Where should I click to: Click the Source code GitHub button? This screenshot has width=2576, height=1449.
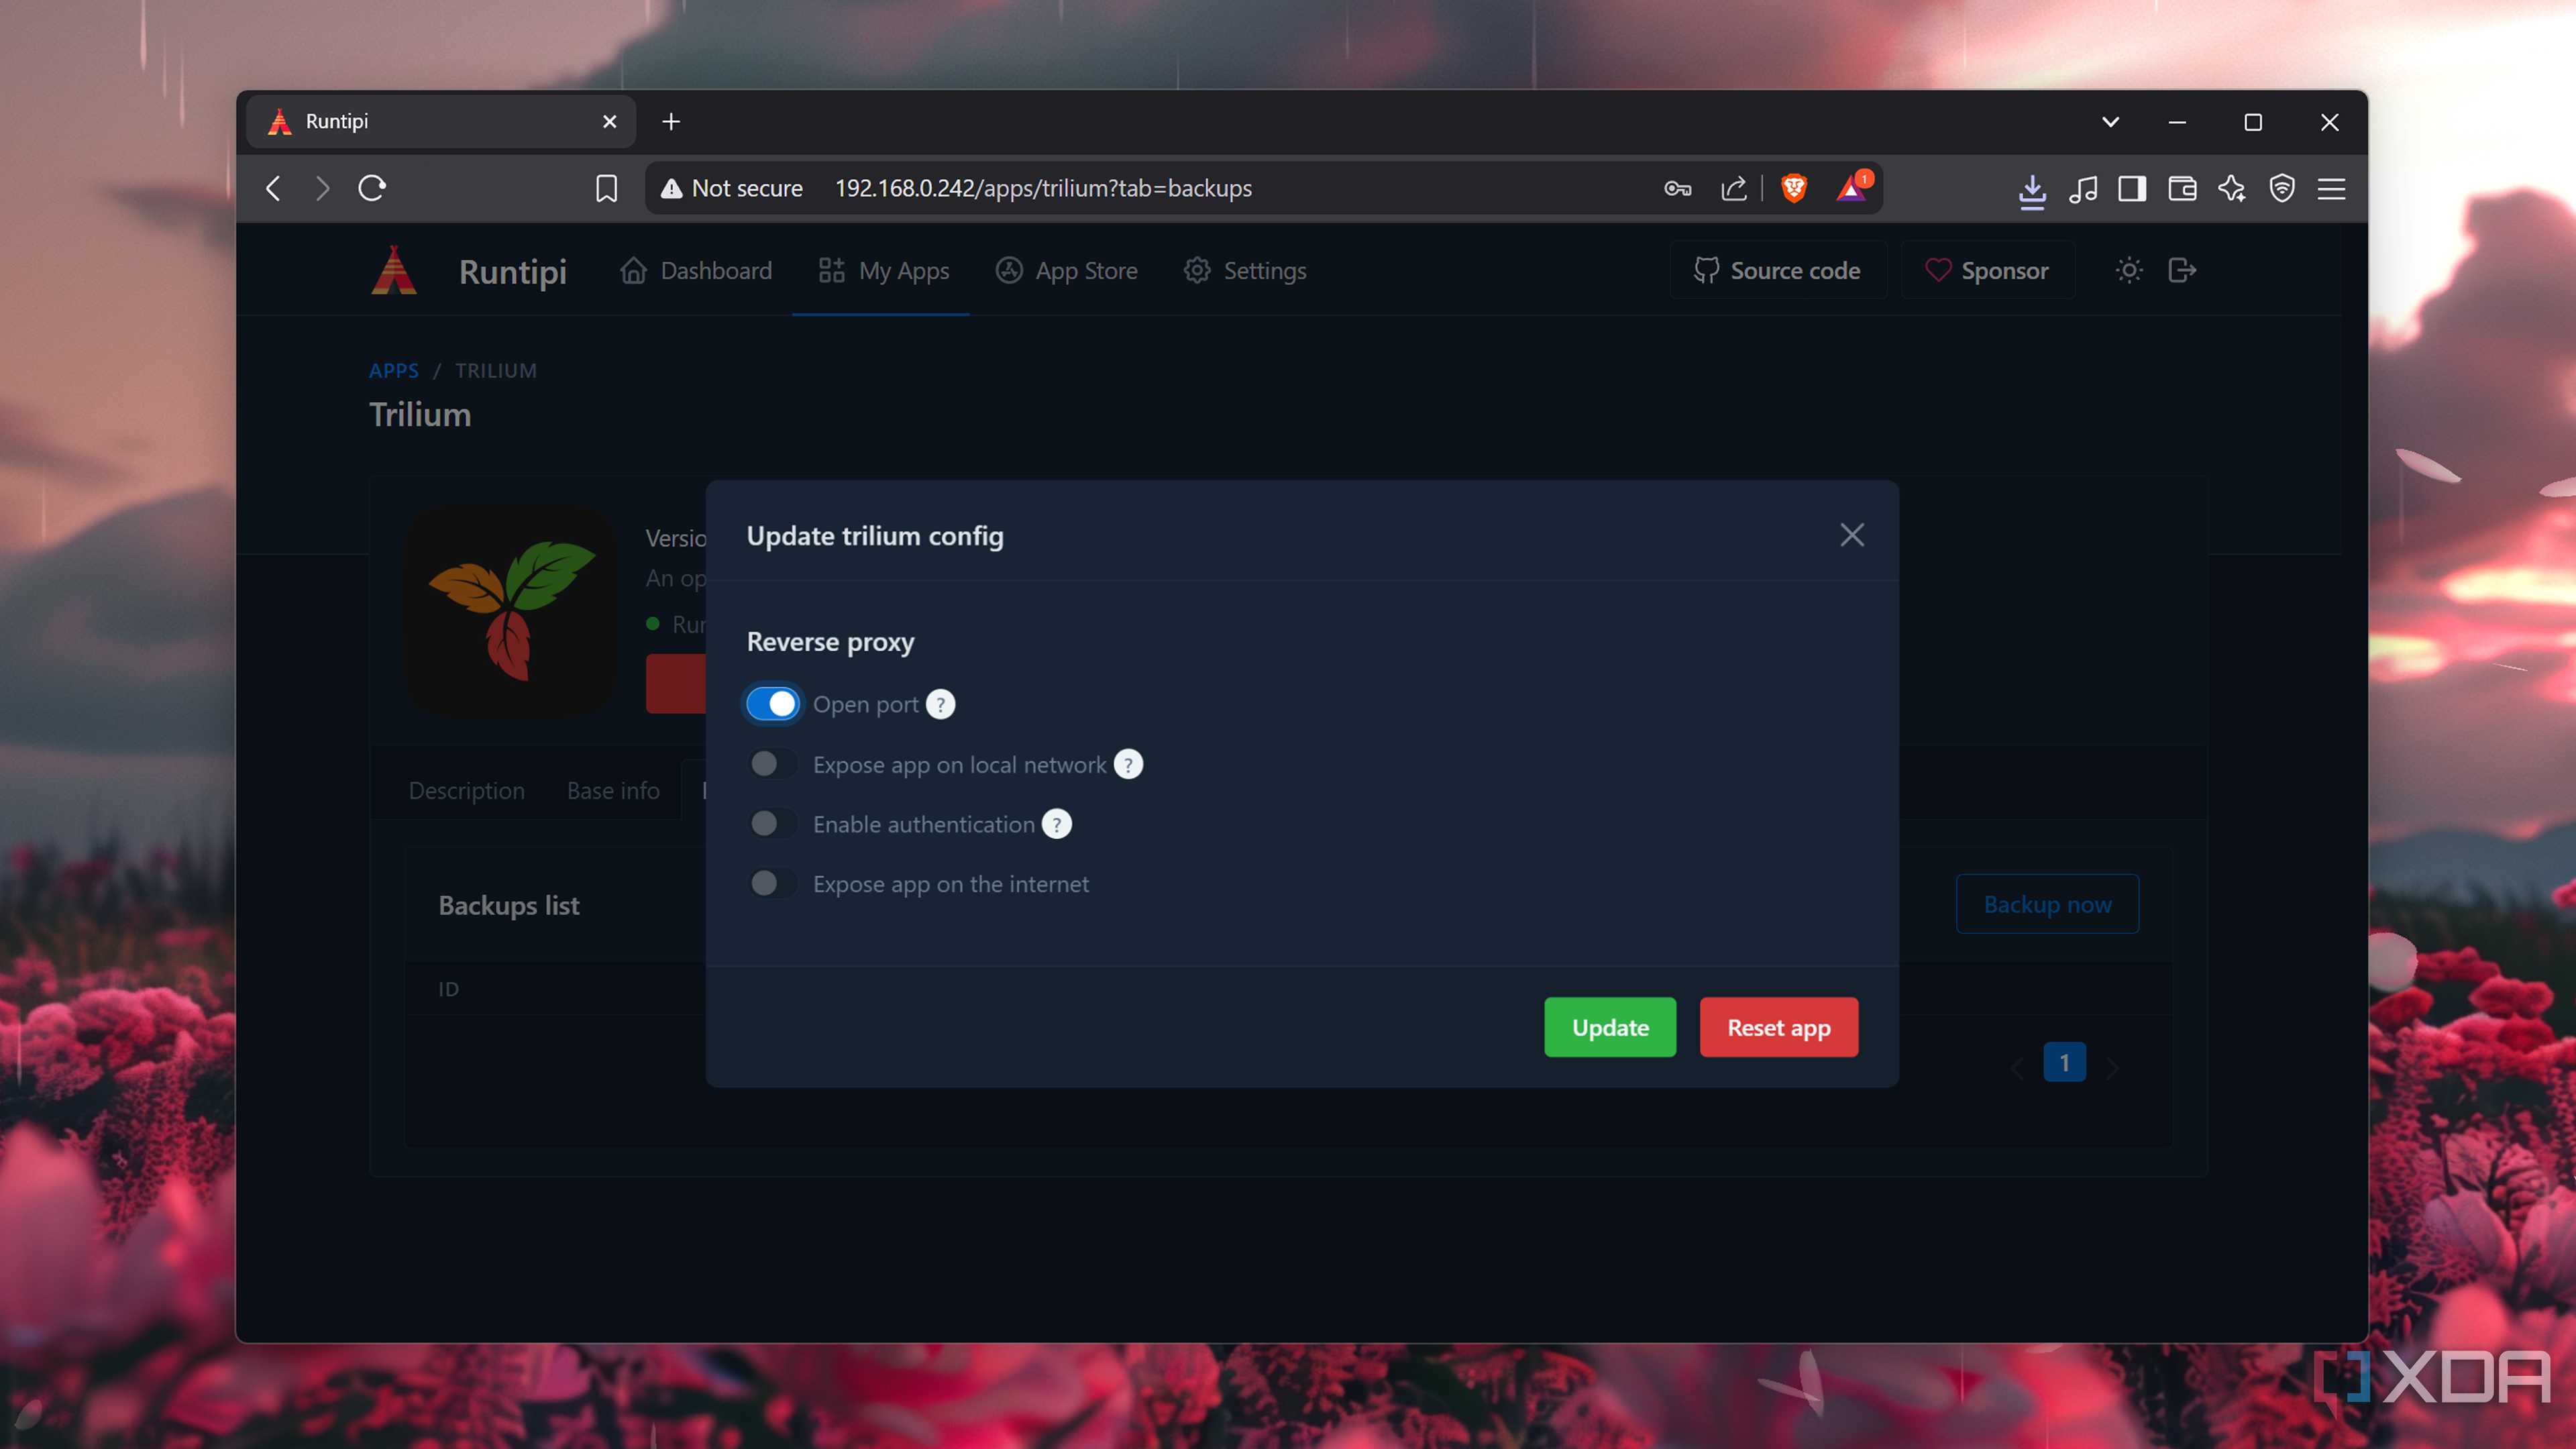point(1778,270)
